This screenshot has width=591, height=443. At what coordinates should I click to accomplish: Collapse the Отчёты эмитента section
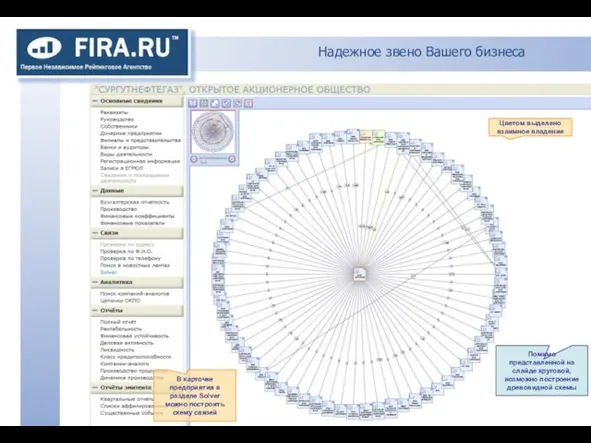coord(95,387)
